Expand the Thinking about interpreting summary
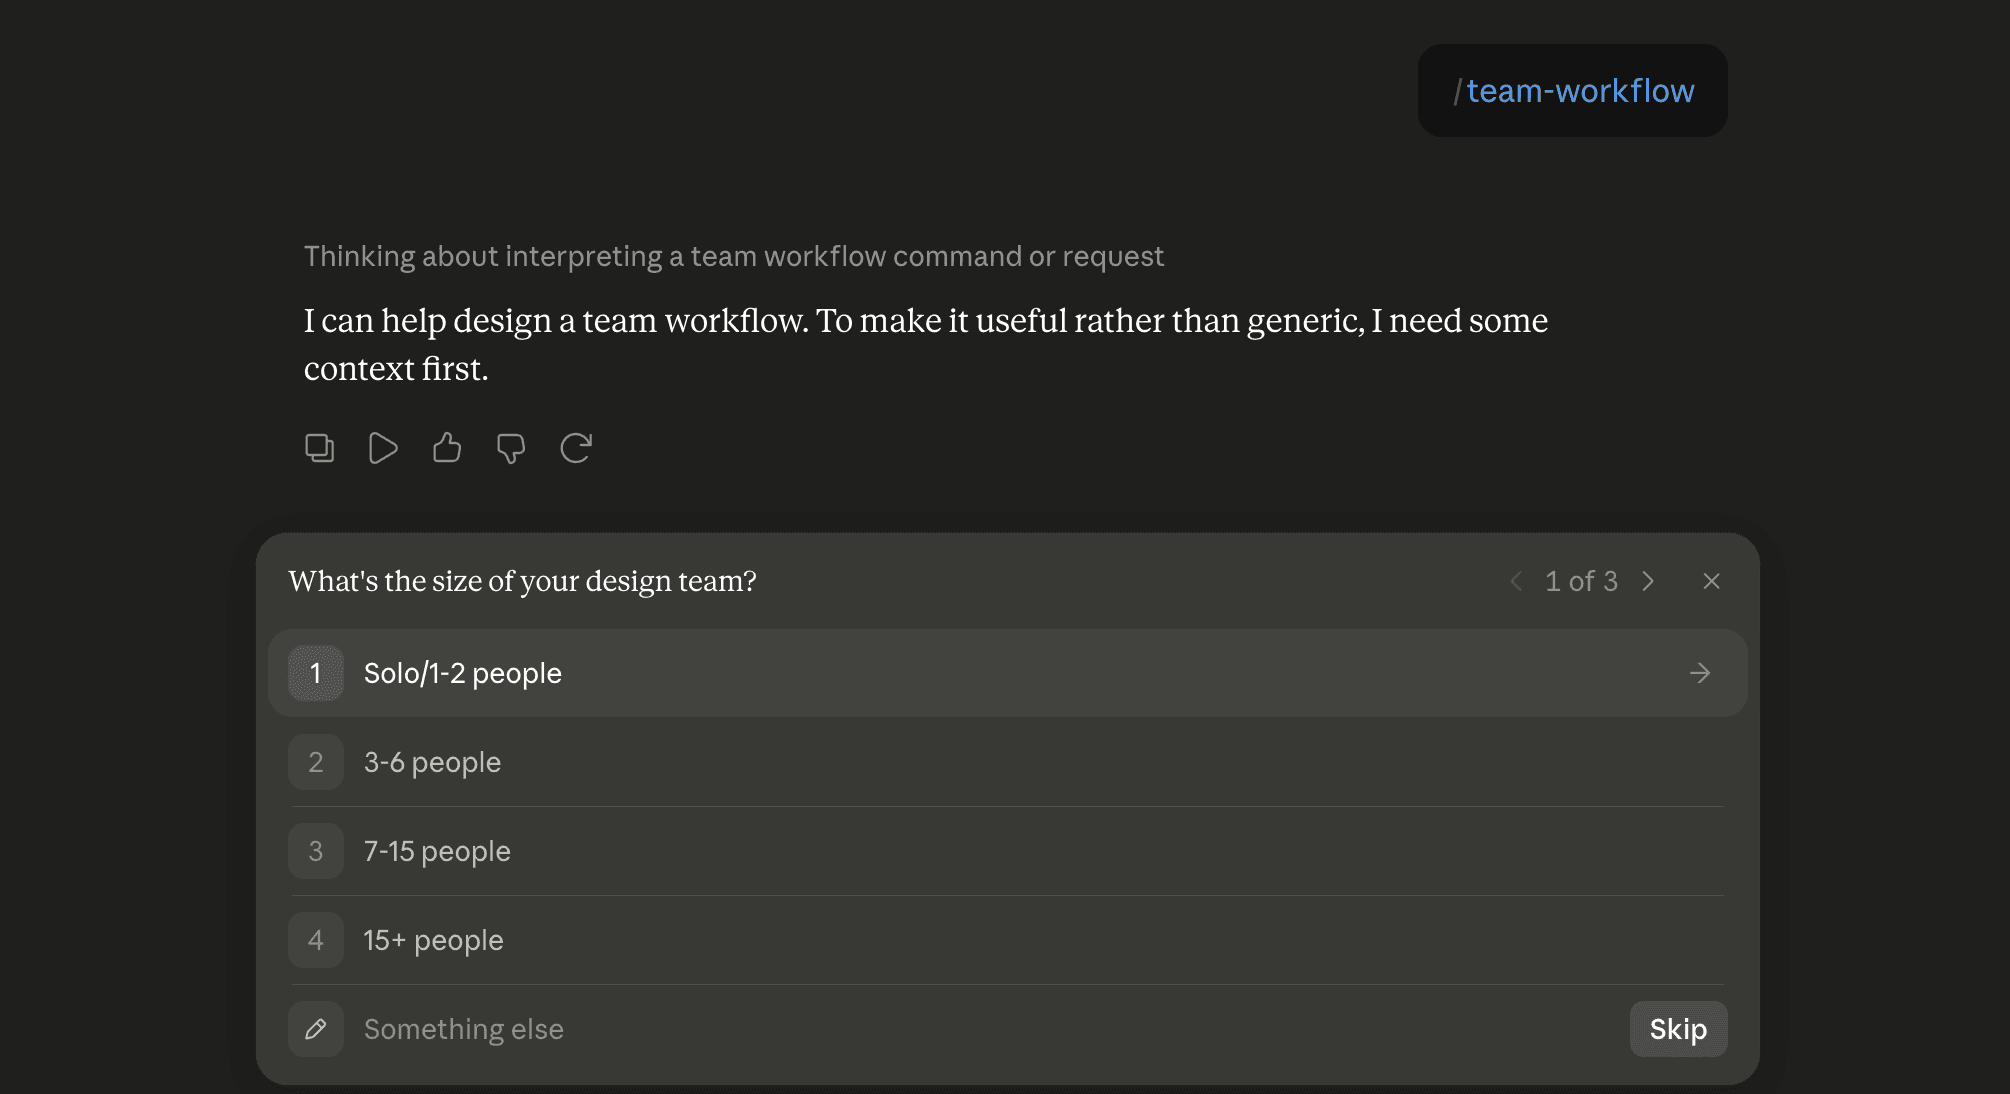 pyautogui.click(x=733, y=257)
